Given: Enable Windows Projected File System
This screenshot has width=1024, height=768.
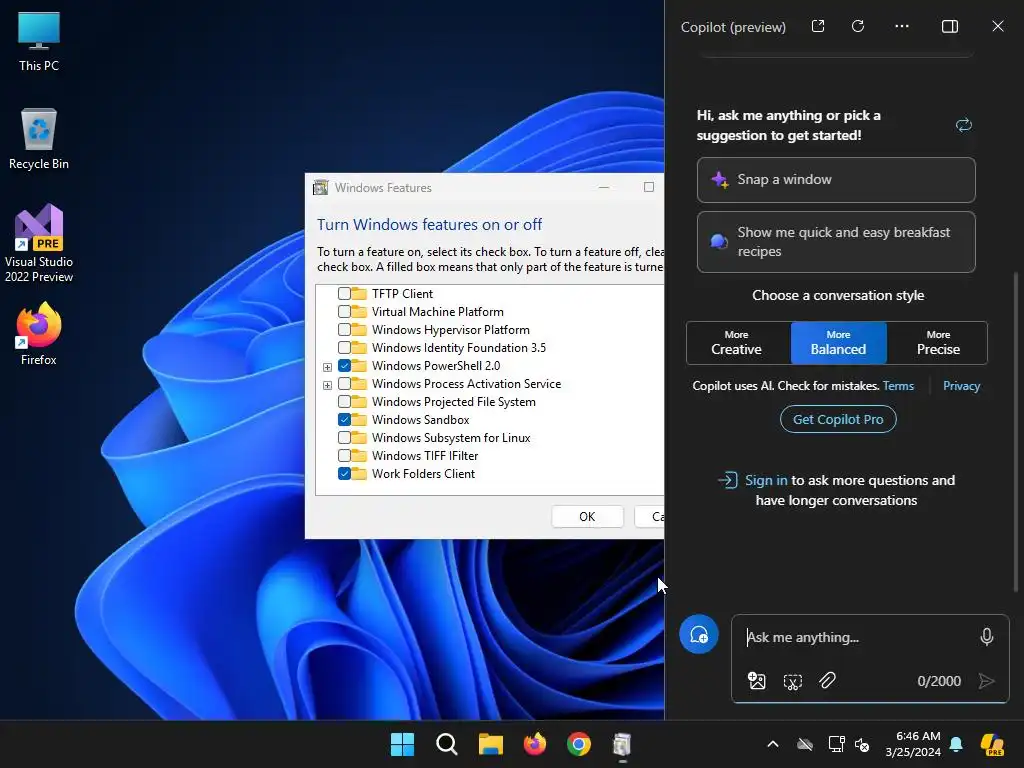Looking at the screenshot, I should point(344,402).
